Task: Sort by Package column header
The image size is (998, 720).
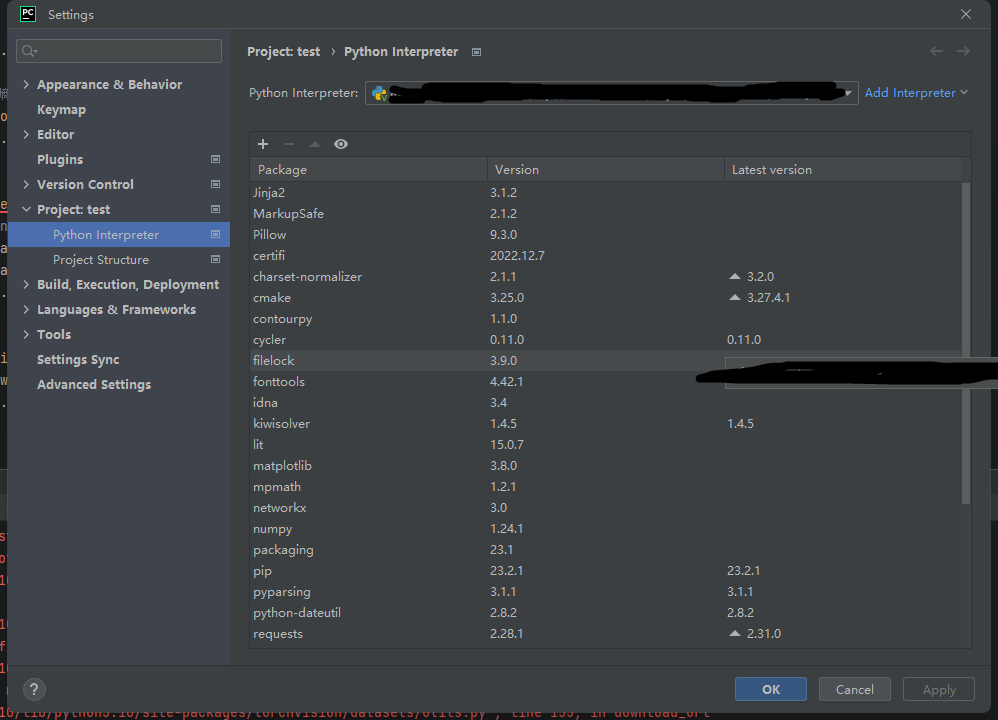Action: point(369,169)
